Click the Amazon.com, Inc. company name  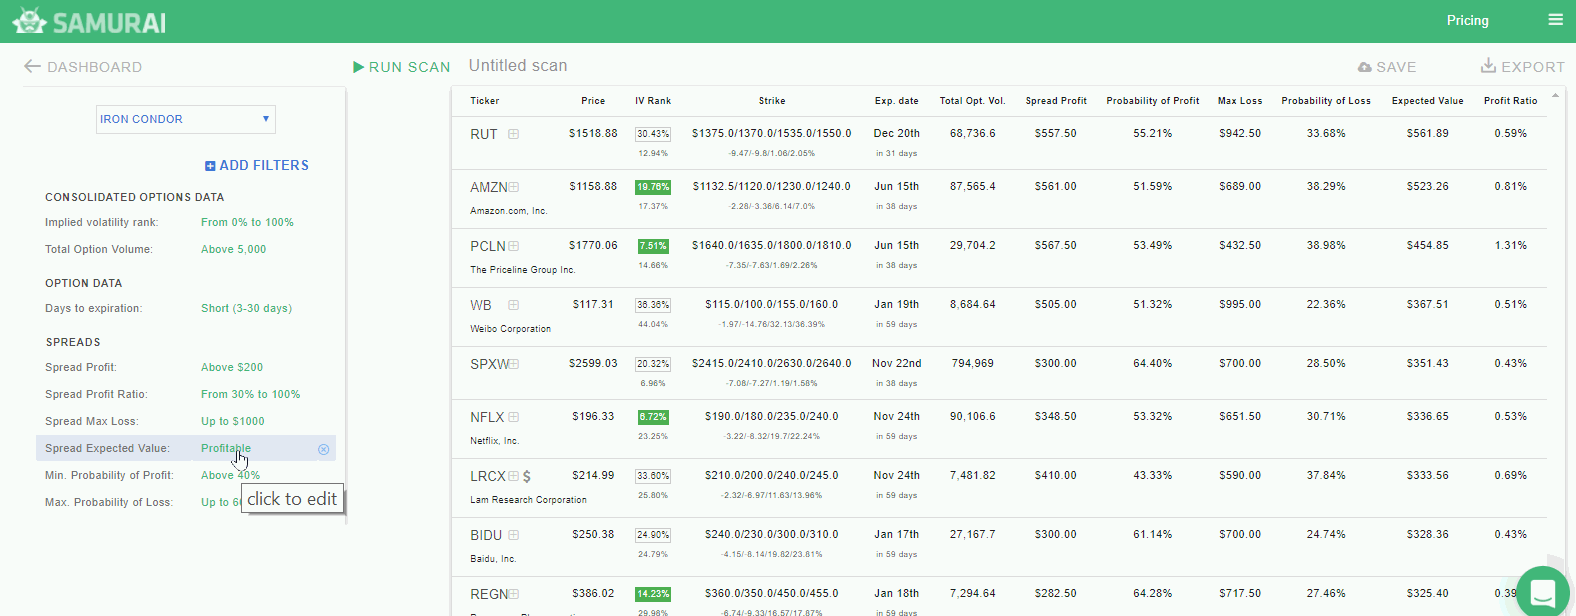pyautogui.click(x=509, y=211)
